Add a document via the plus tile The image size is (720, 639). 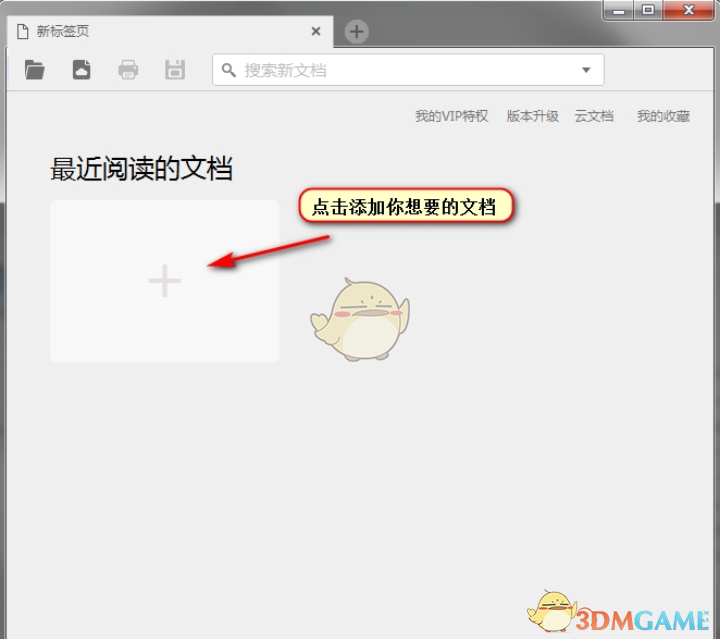(x=165, y=281)
